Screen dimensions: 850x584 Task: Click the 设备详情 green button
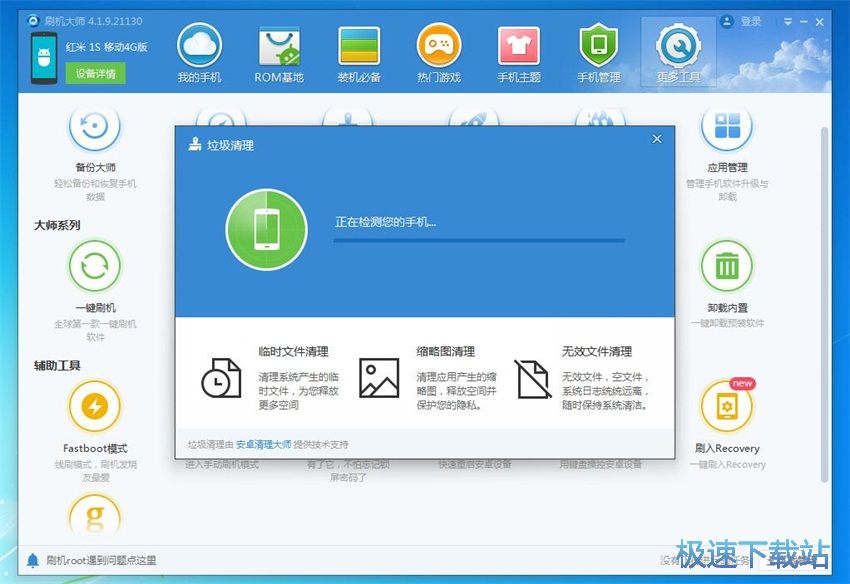click(95, 73)
